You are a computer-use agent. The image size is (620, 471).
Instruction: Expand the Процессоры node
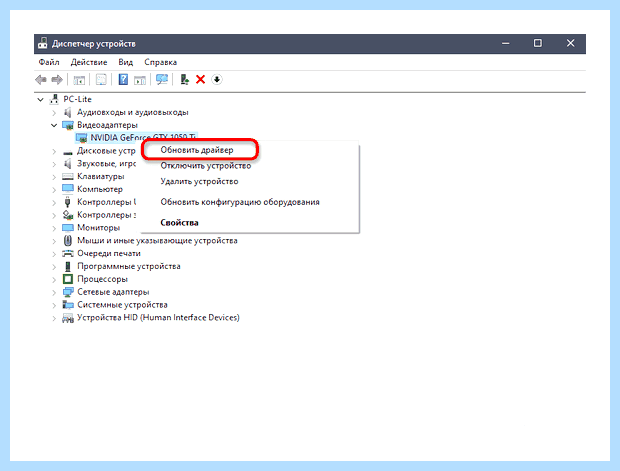click(54, 280)
